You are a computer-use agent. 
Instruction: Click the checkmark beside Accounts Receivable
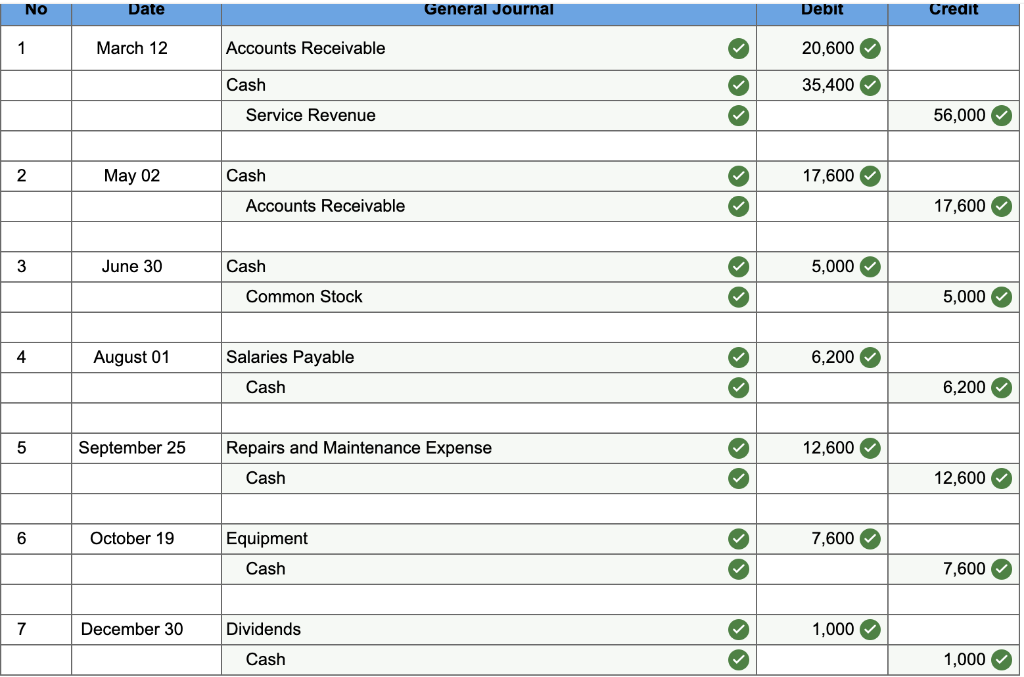point(739,48)
